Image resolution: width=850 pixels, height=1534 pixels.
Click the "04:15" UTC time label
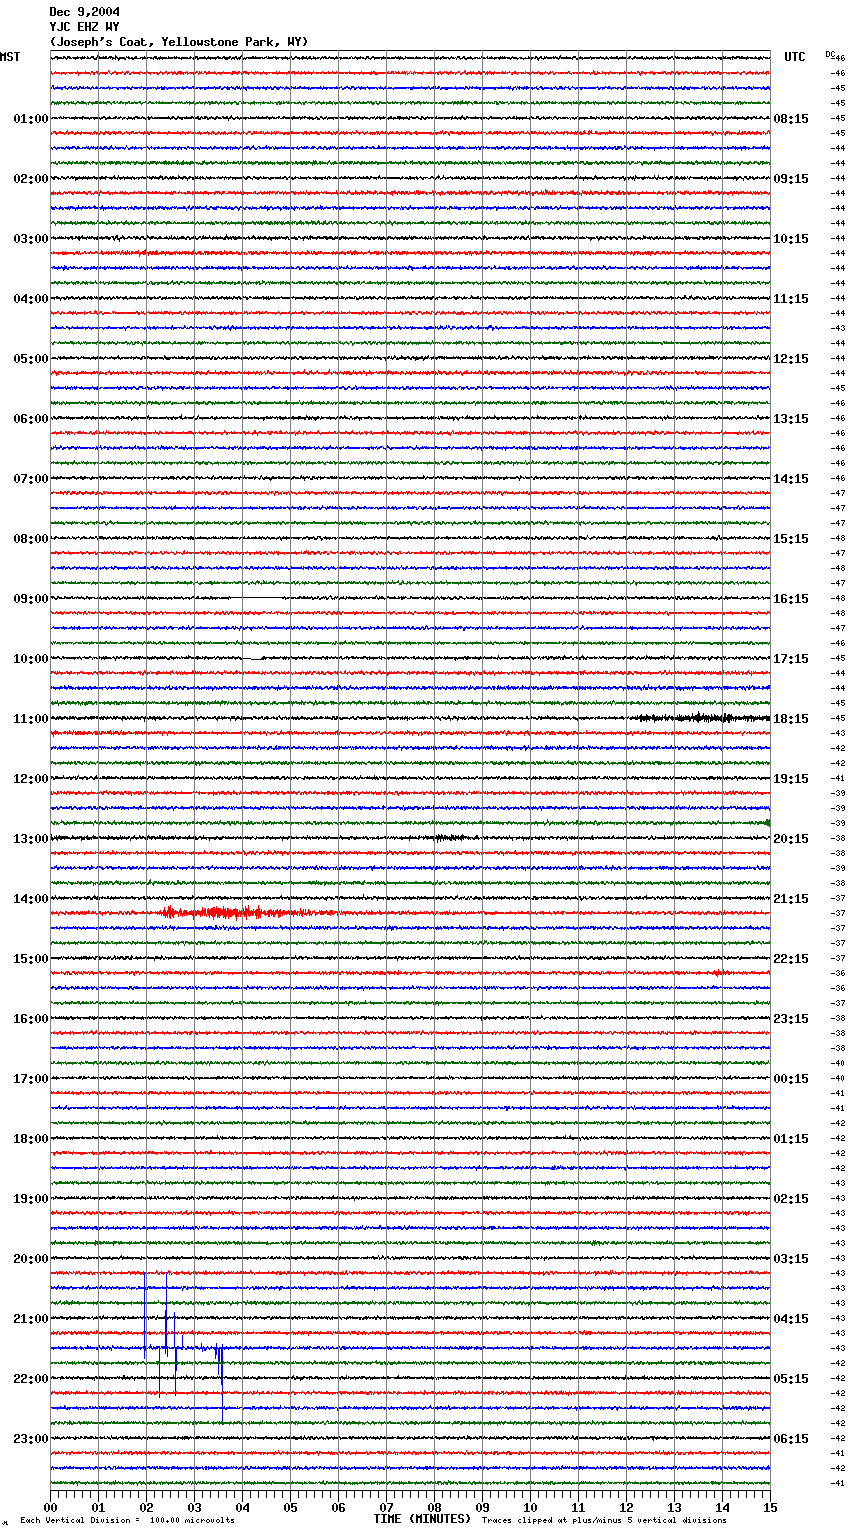tap(791, 1319)
